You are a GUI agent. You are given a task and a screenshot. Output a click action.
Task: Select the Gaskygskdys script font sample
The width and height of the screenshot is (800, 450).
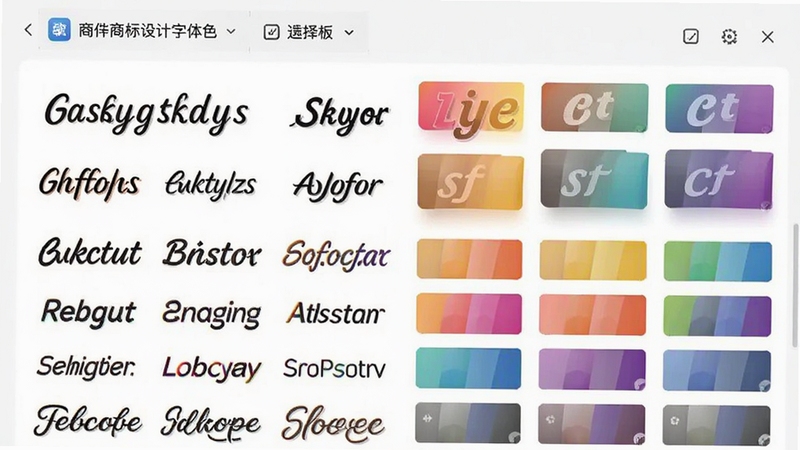(x=146, y=113)
